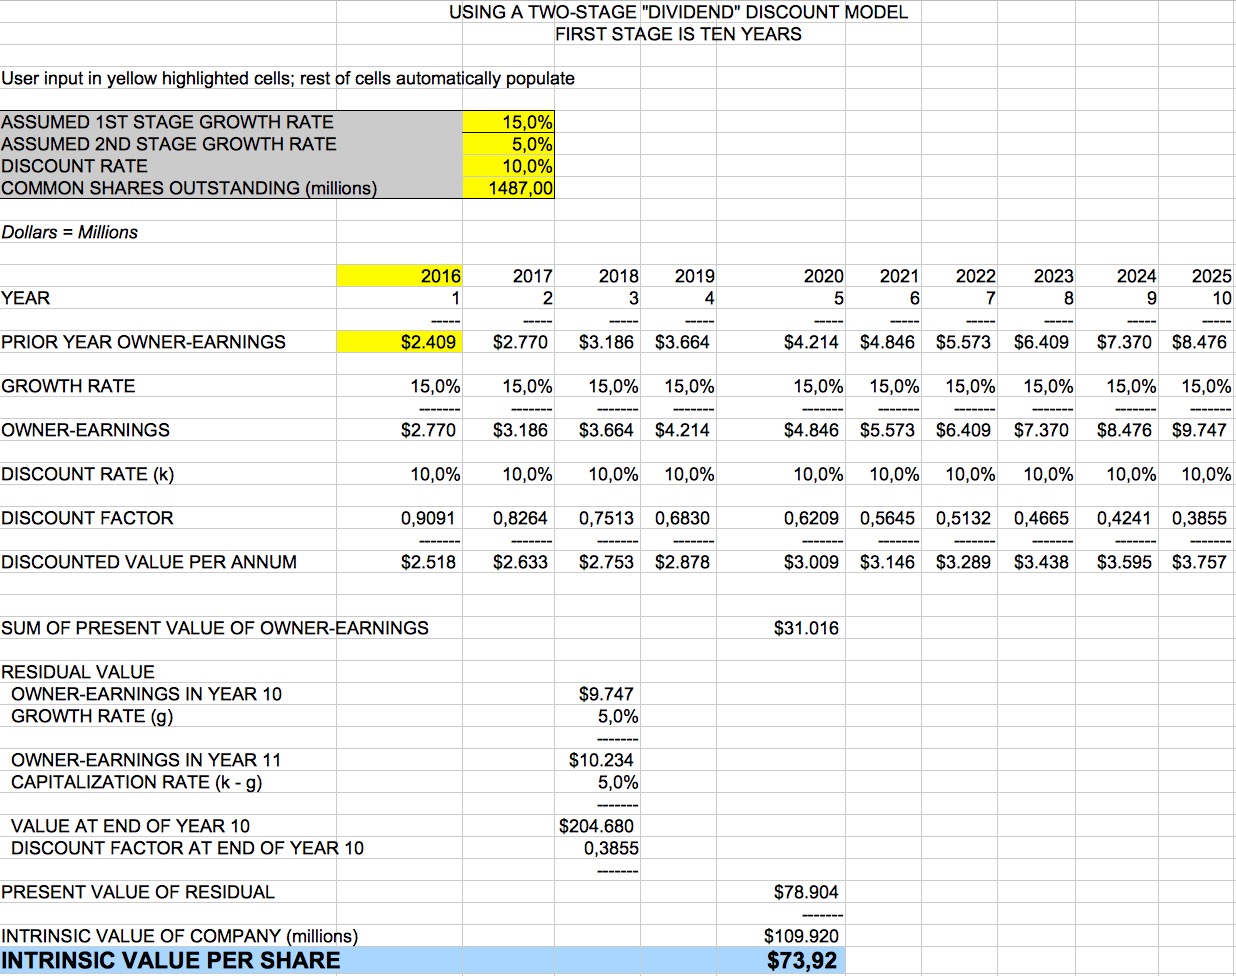
Task: Click discounted value $3.757
Action: tap(1199, 562)
